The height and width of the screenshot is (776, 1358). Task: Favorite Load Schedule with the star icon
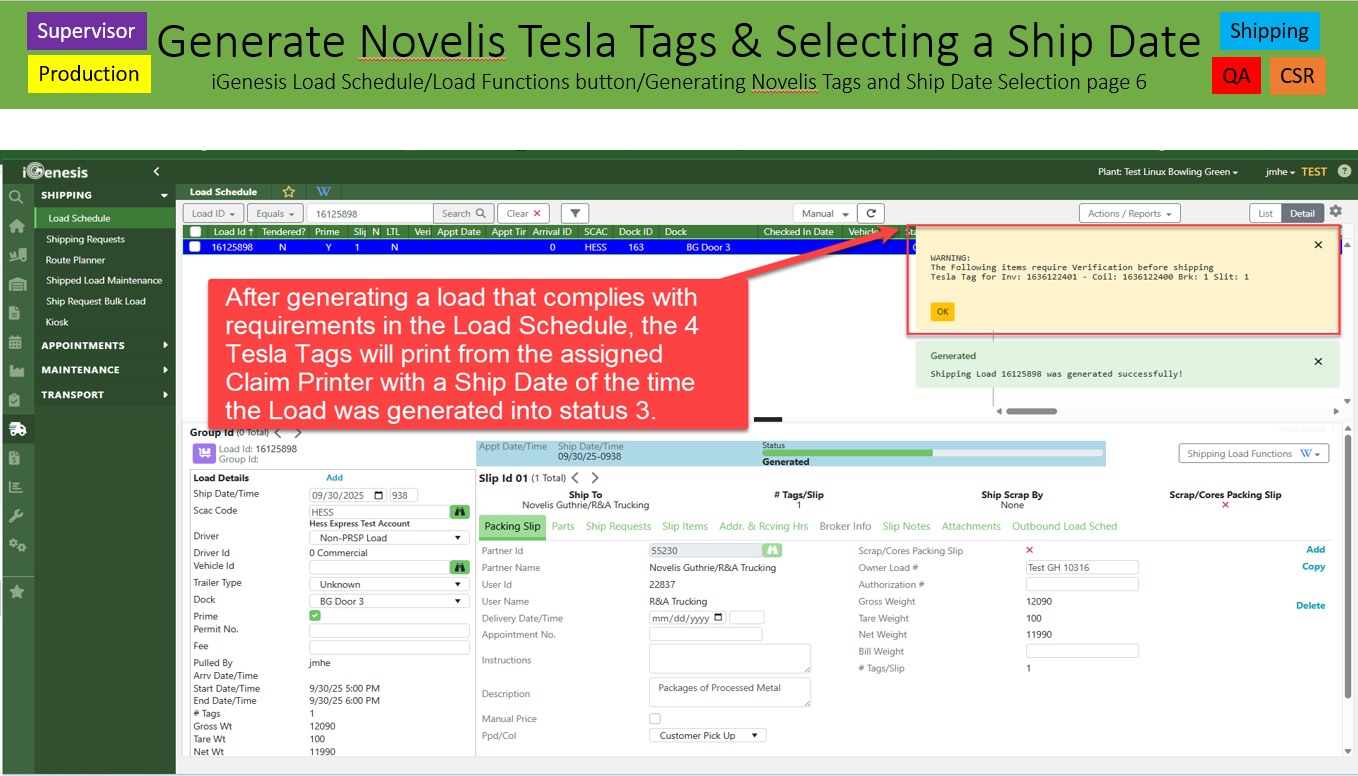click(x=289, y=192)
